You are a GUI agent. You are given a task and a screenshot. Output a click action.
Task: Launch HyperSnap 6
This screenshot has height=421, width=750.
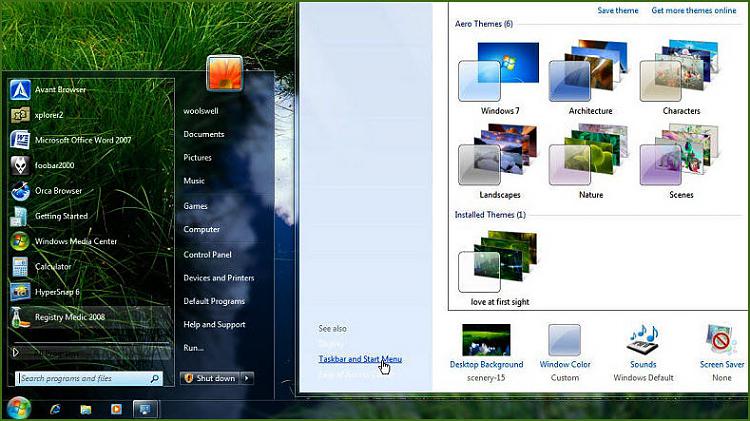tap(91, 292)
